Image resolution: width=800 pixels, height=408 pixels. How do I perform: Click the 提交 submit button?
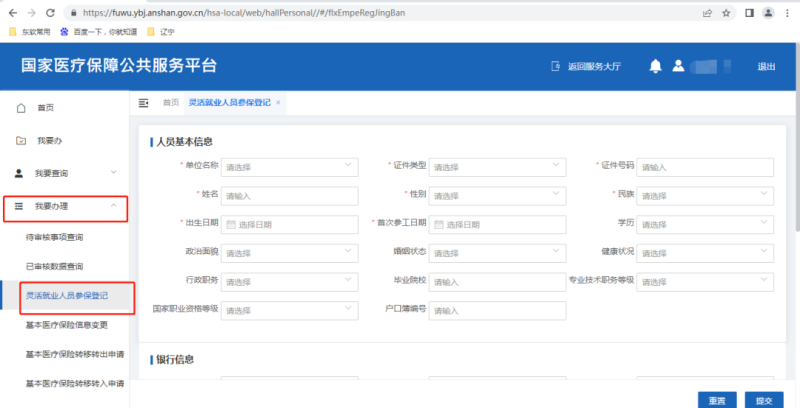(764, 399)
